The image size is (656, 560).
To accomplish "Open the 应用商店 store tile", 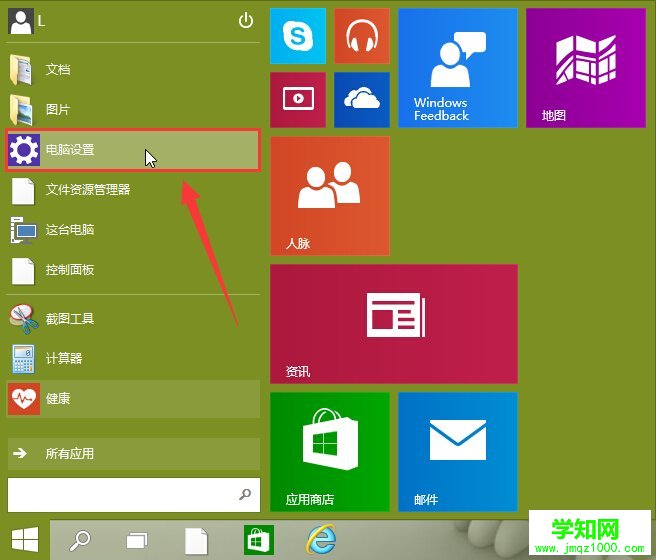I will pyautogui.click(x=330, y=452).
